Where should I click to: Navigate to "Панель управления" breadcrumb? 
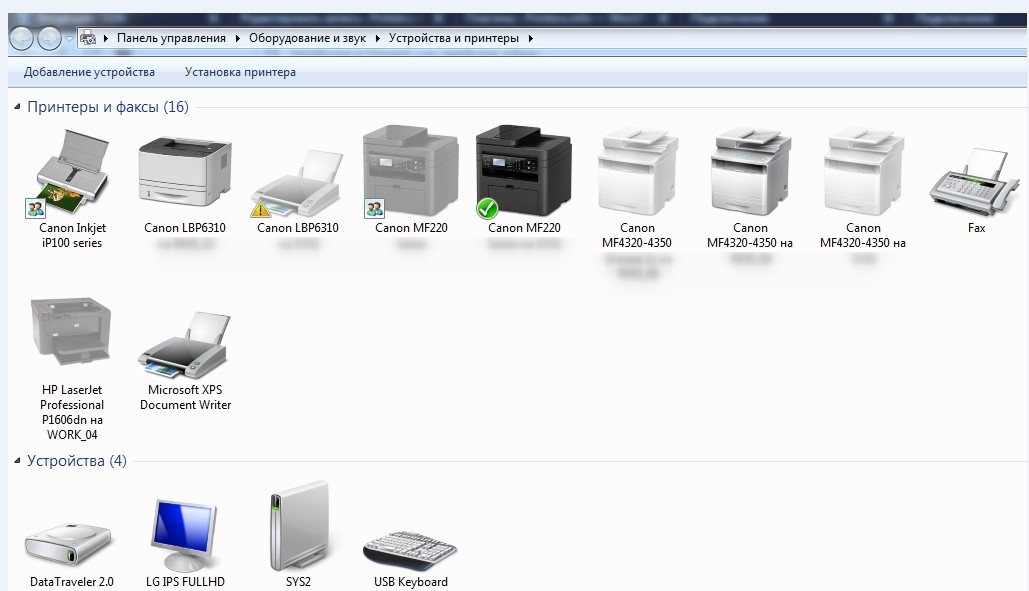click(x=171, y=38)
